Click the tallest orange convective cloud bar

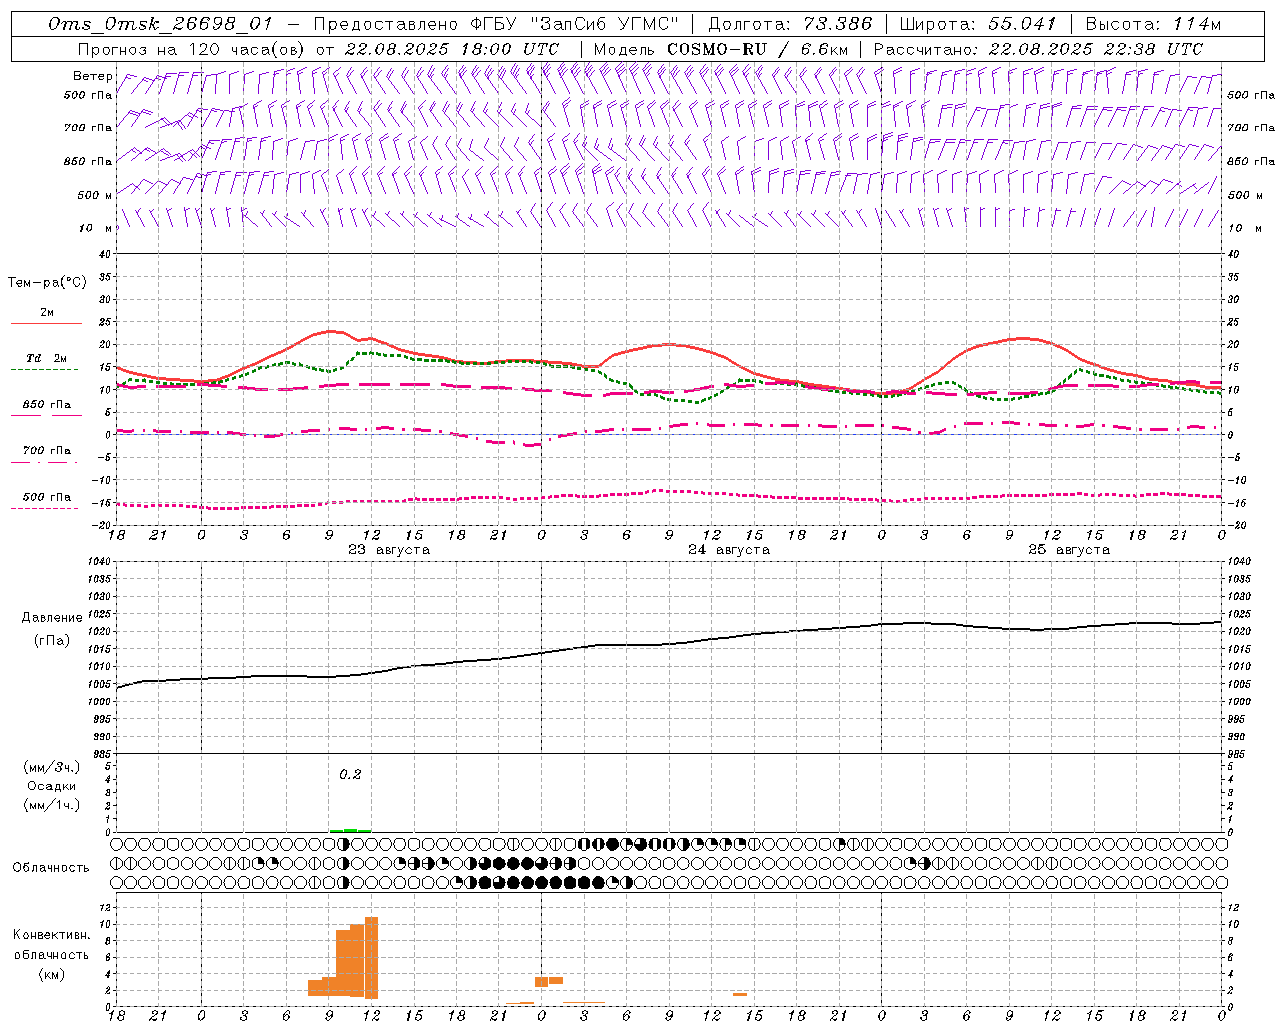(x=371, y=958)
